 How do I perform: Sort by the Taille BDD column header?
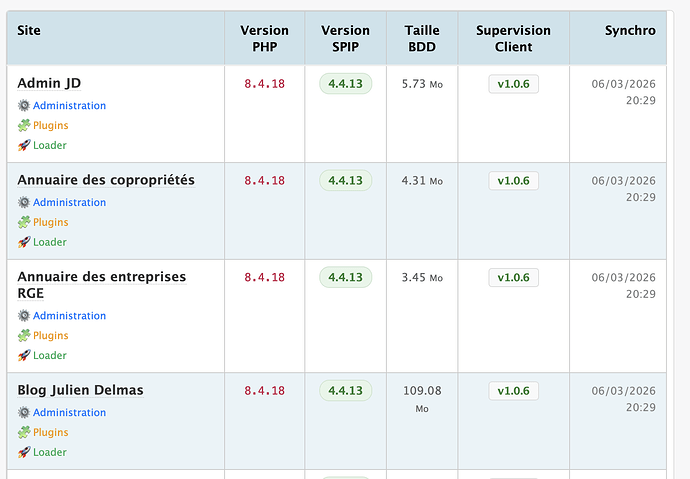click(x=422, y=38)
